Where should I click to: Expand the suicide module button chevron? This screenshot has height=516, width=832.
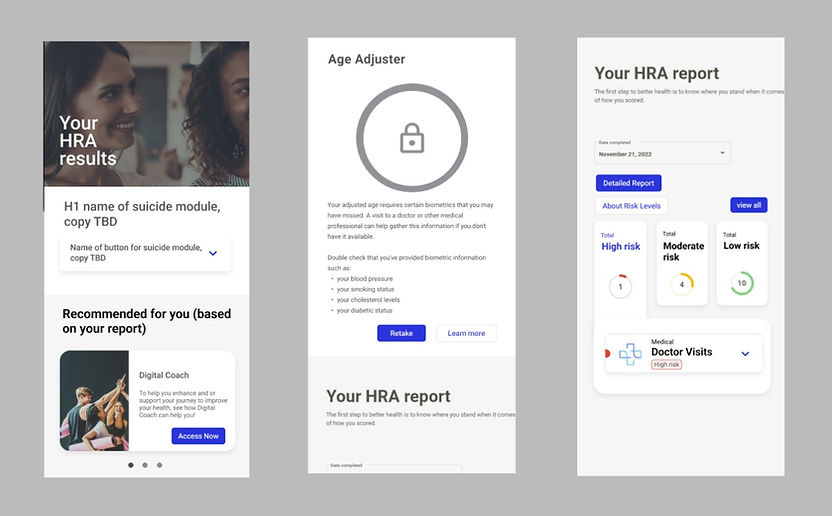pyautogui.click(x=213, y=253)
